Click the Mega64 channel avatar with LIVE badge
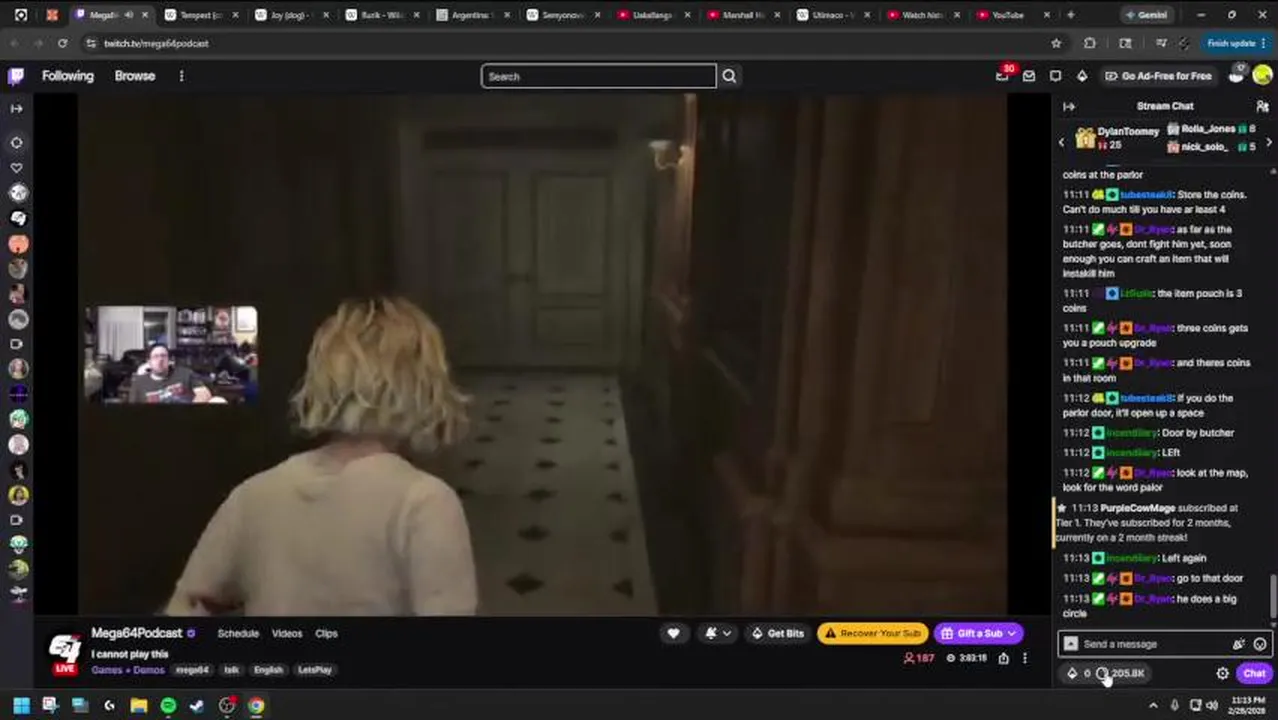This screenshot has height=720, width=1278. 65,652
